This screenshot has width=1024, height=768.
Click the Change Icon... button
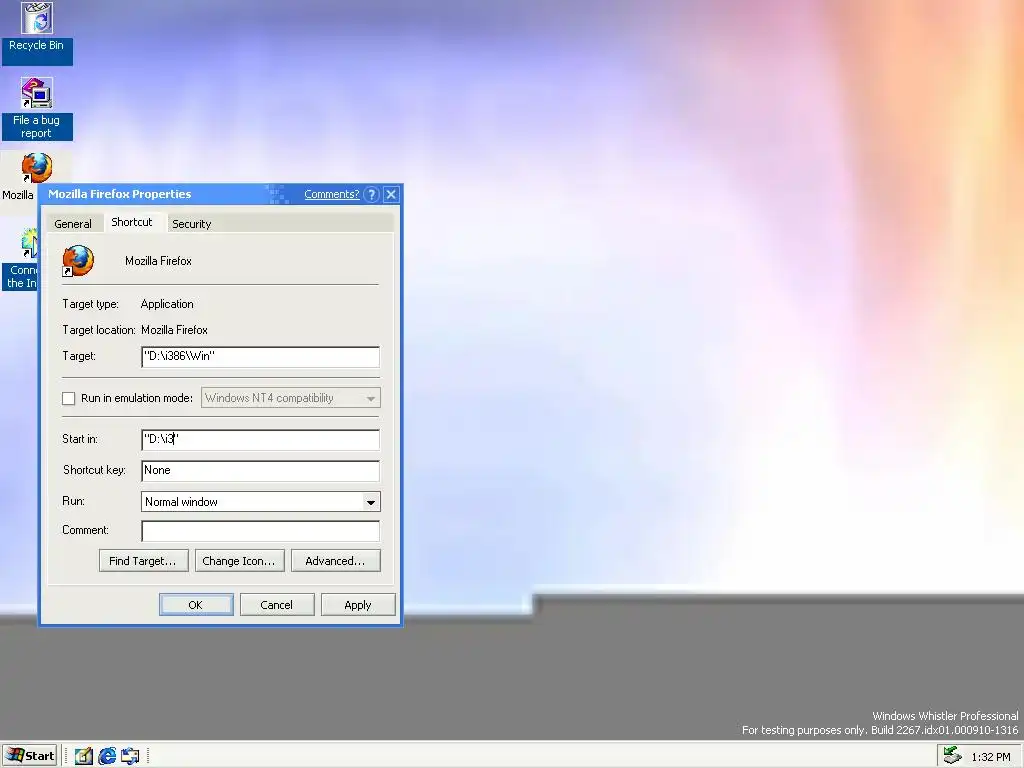239,561
